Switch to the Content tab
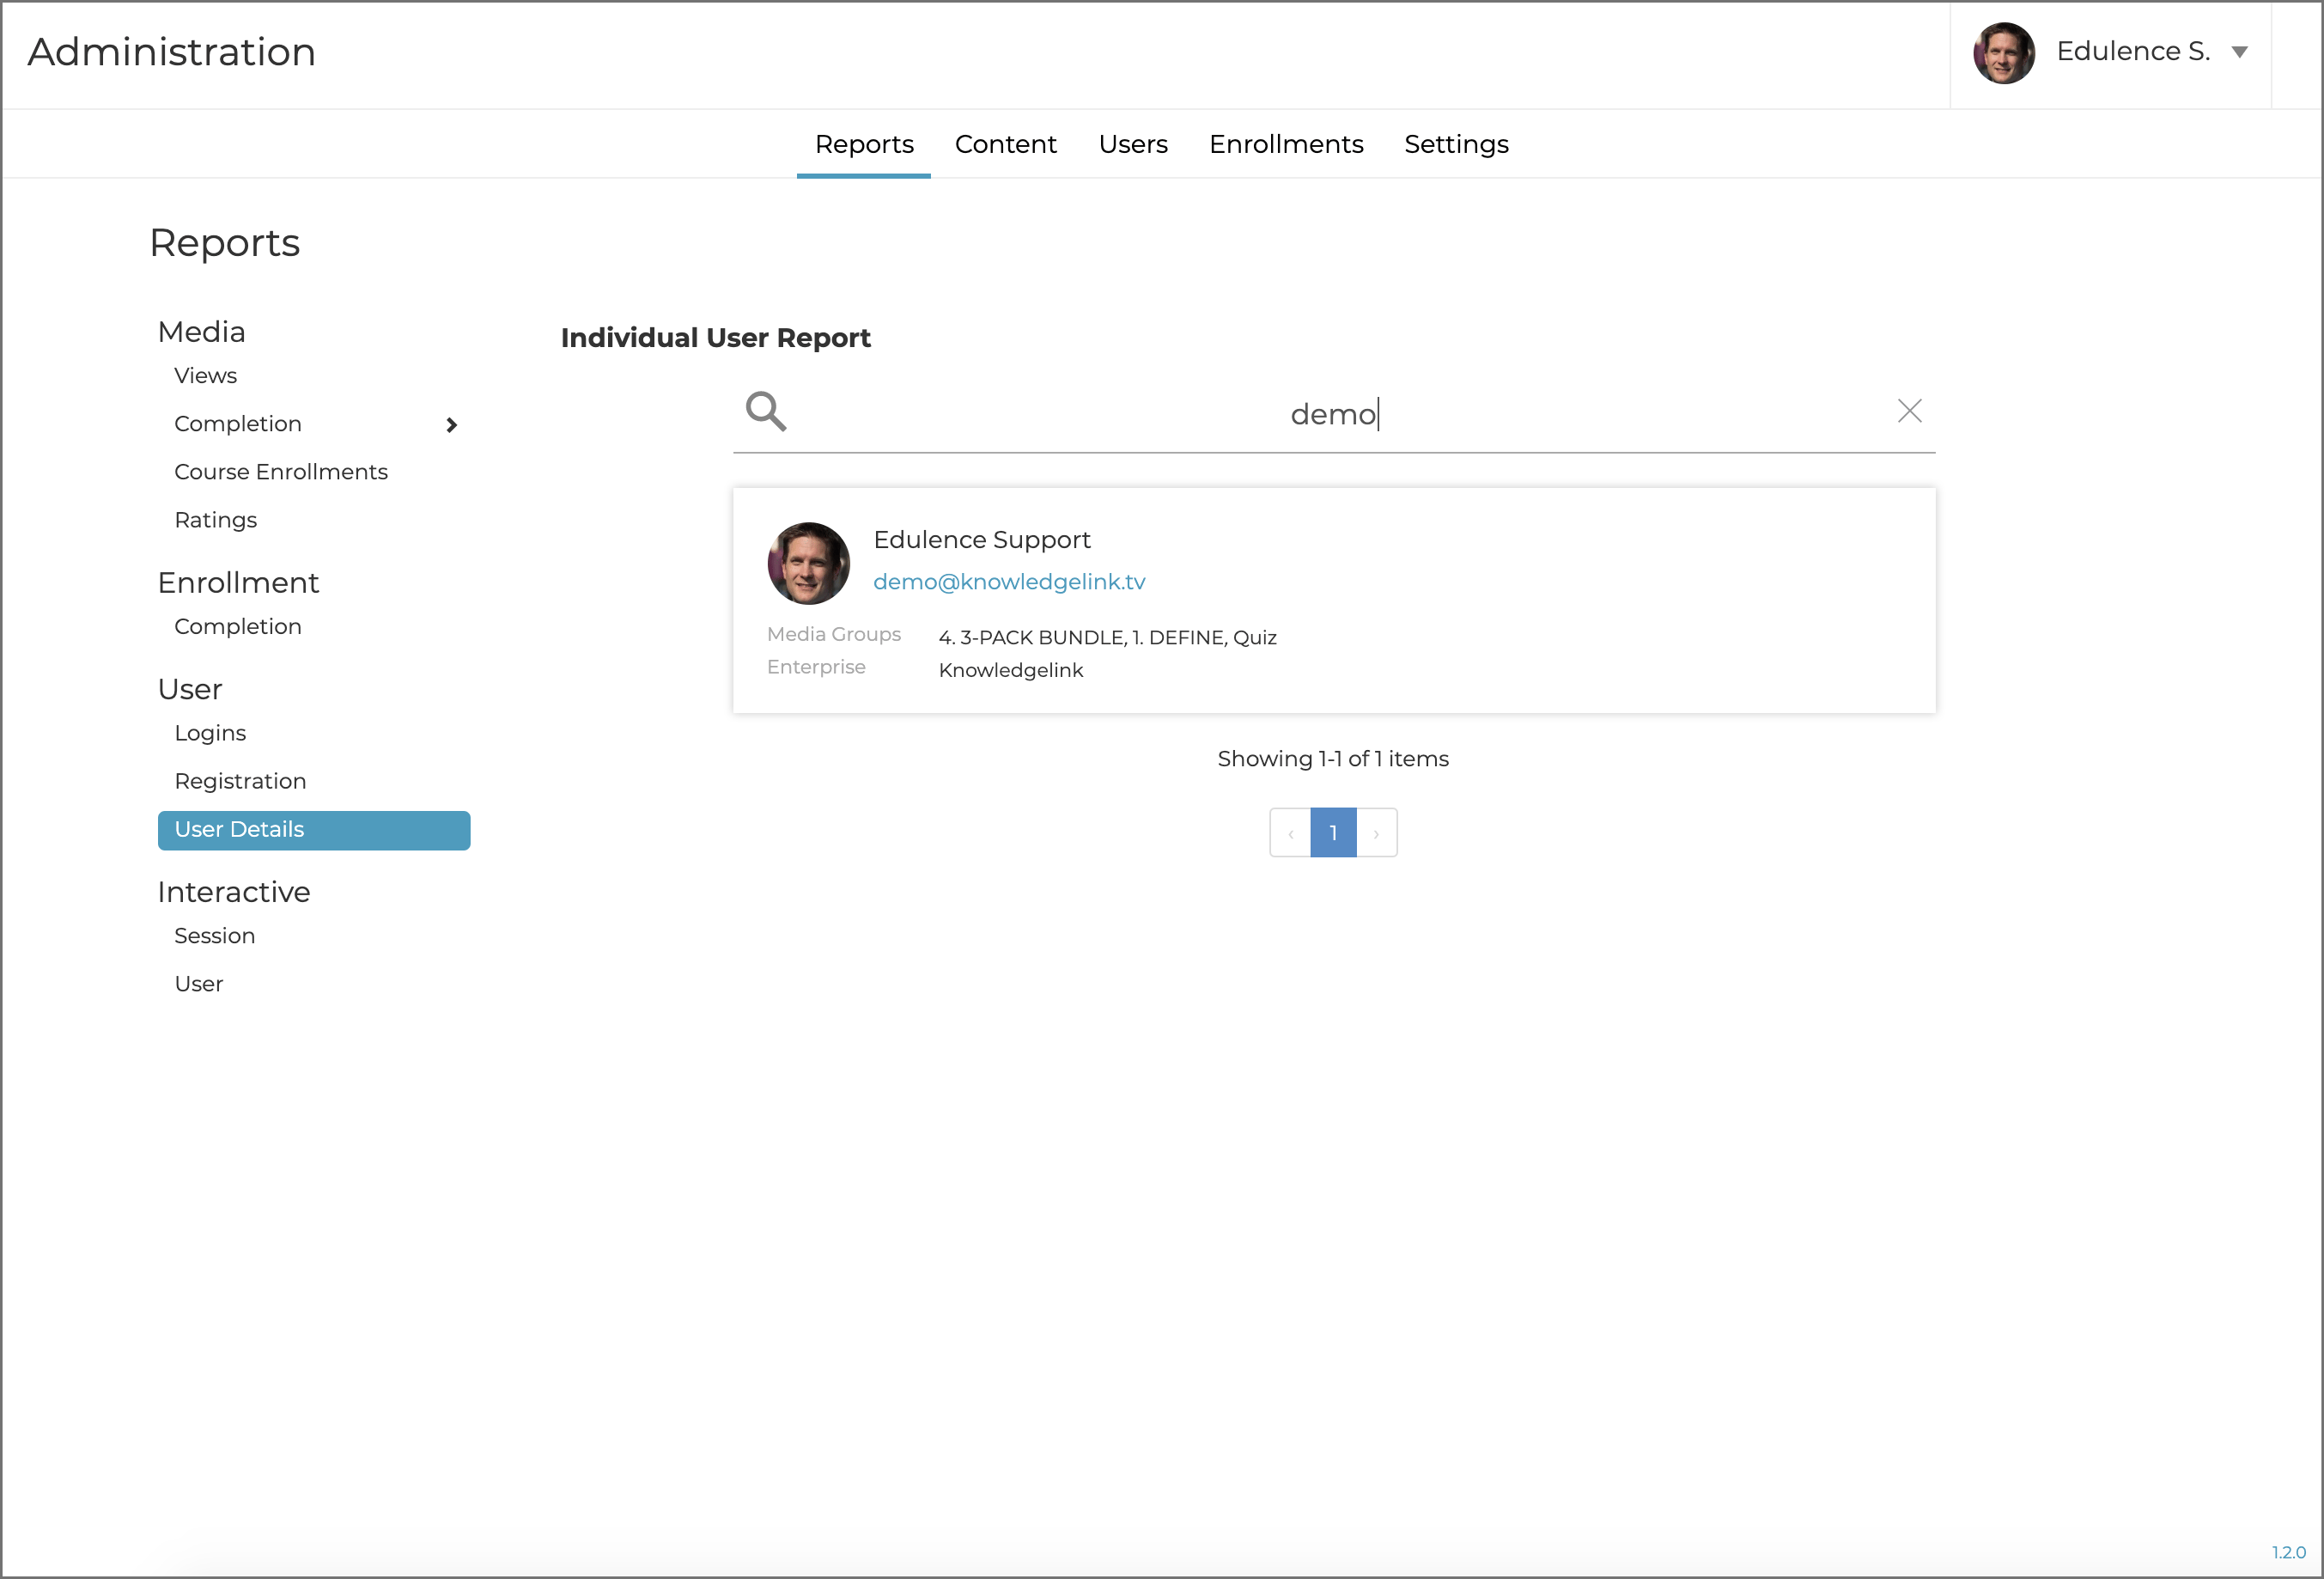2324x1579 pixels. 1005,144
